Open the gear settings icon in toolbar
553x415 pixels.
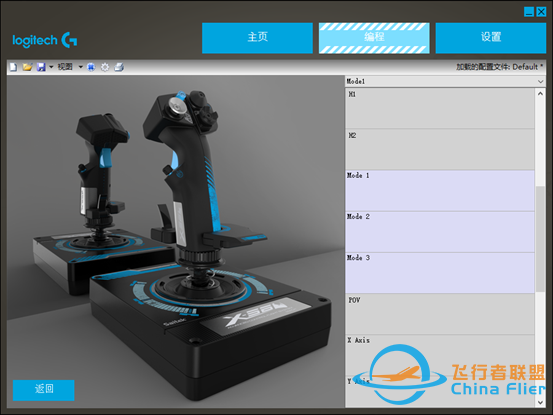pos(105,67)
